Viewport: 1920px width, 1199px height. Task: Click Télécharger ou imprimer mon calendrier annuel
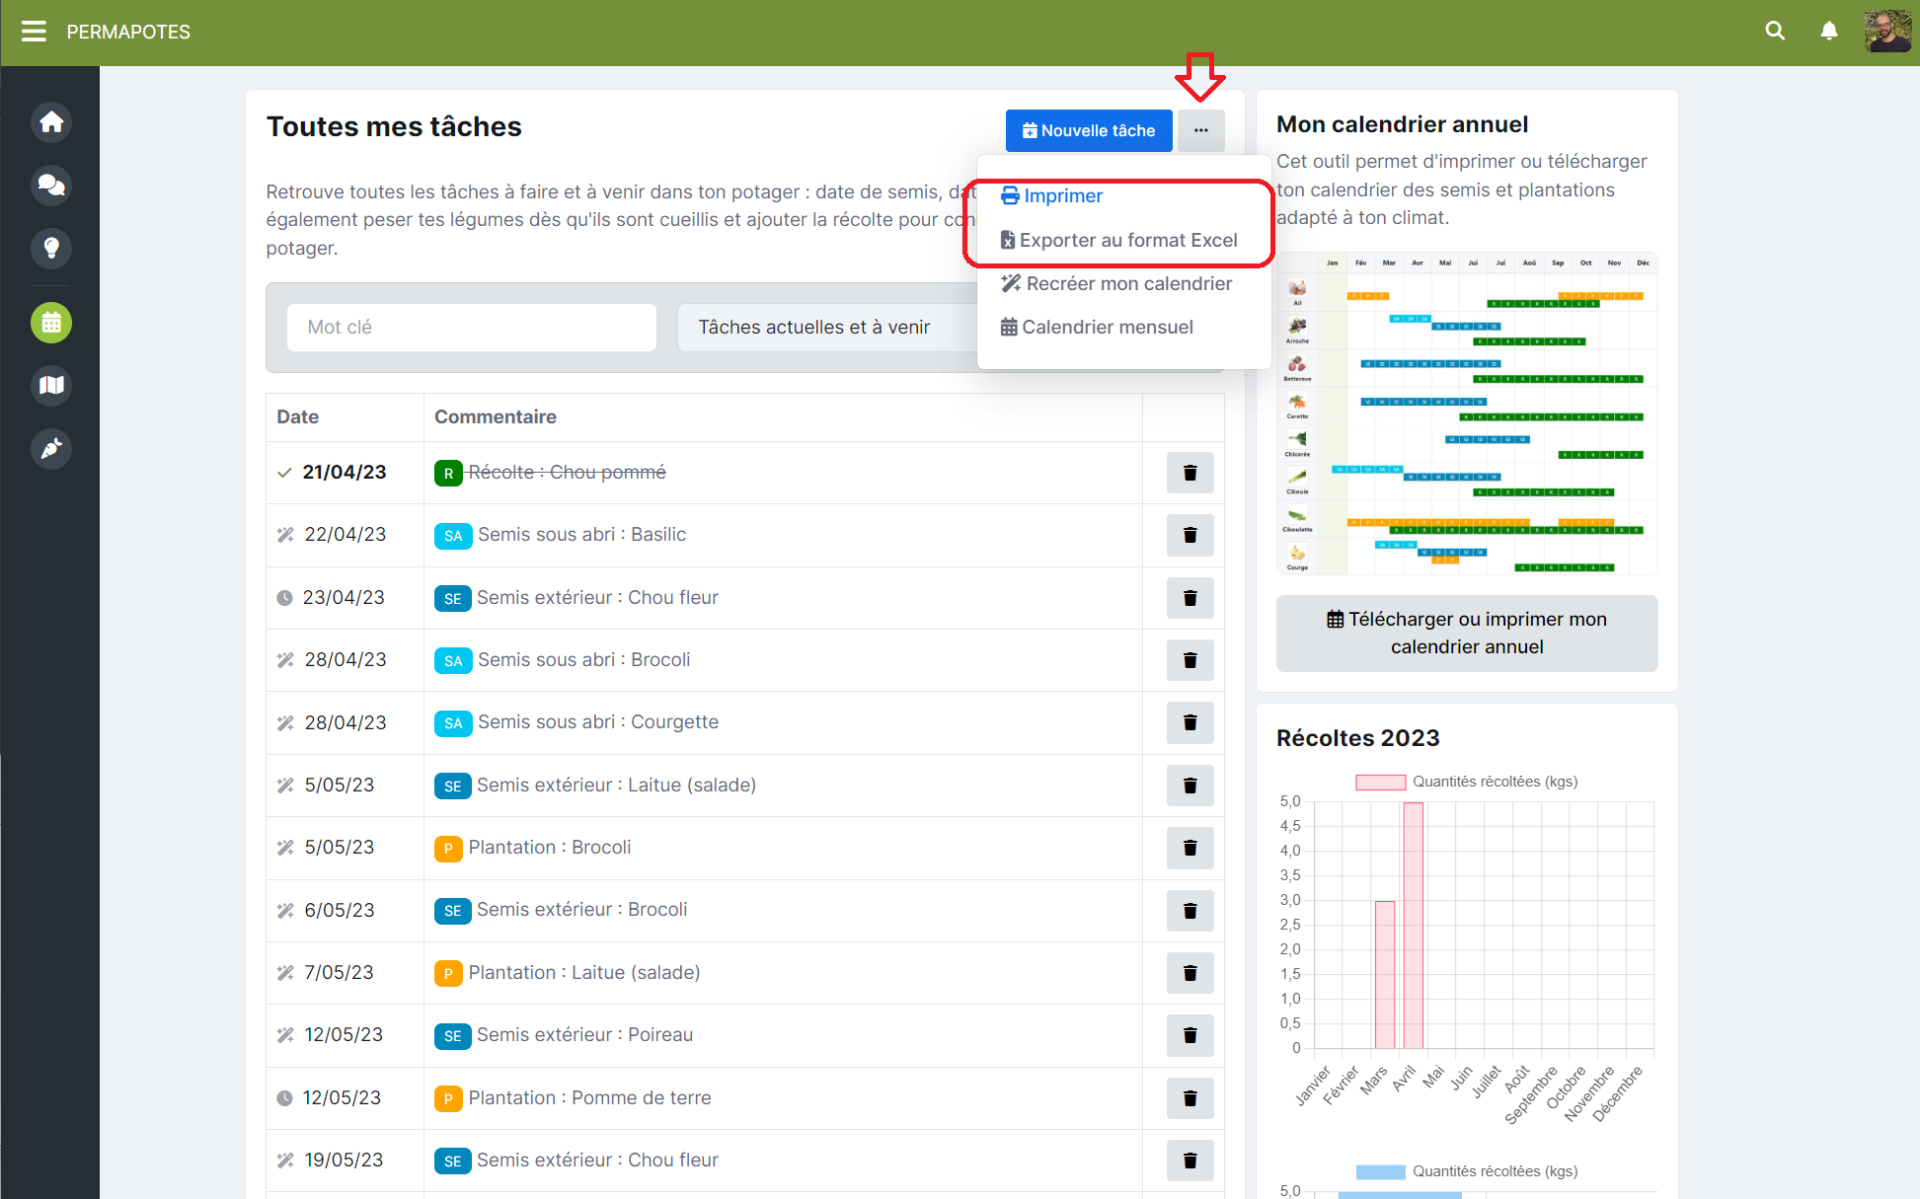pos(1466,633)
